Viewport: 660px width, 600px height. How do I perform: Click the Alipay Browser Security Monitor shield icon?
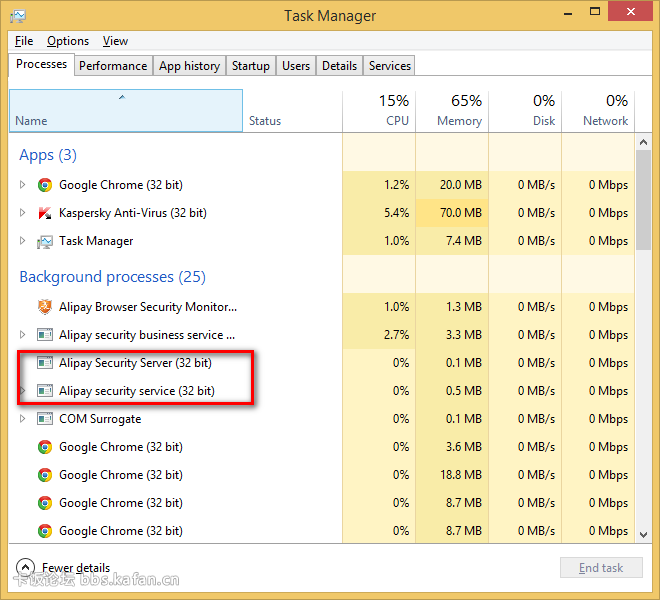coord(45,307)
